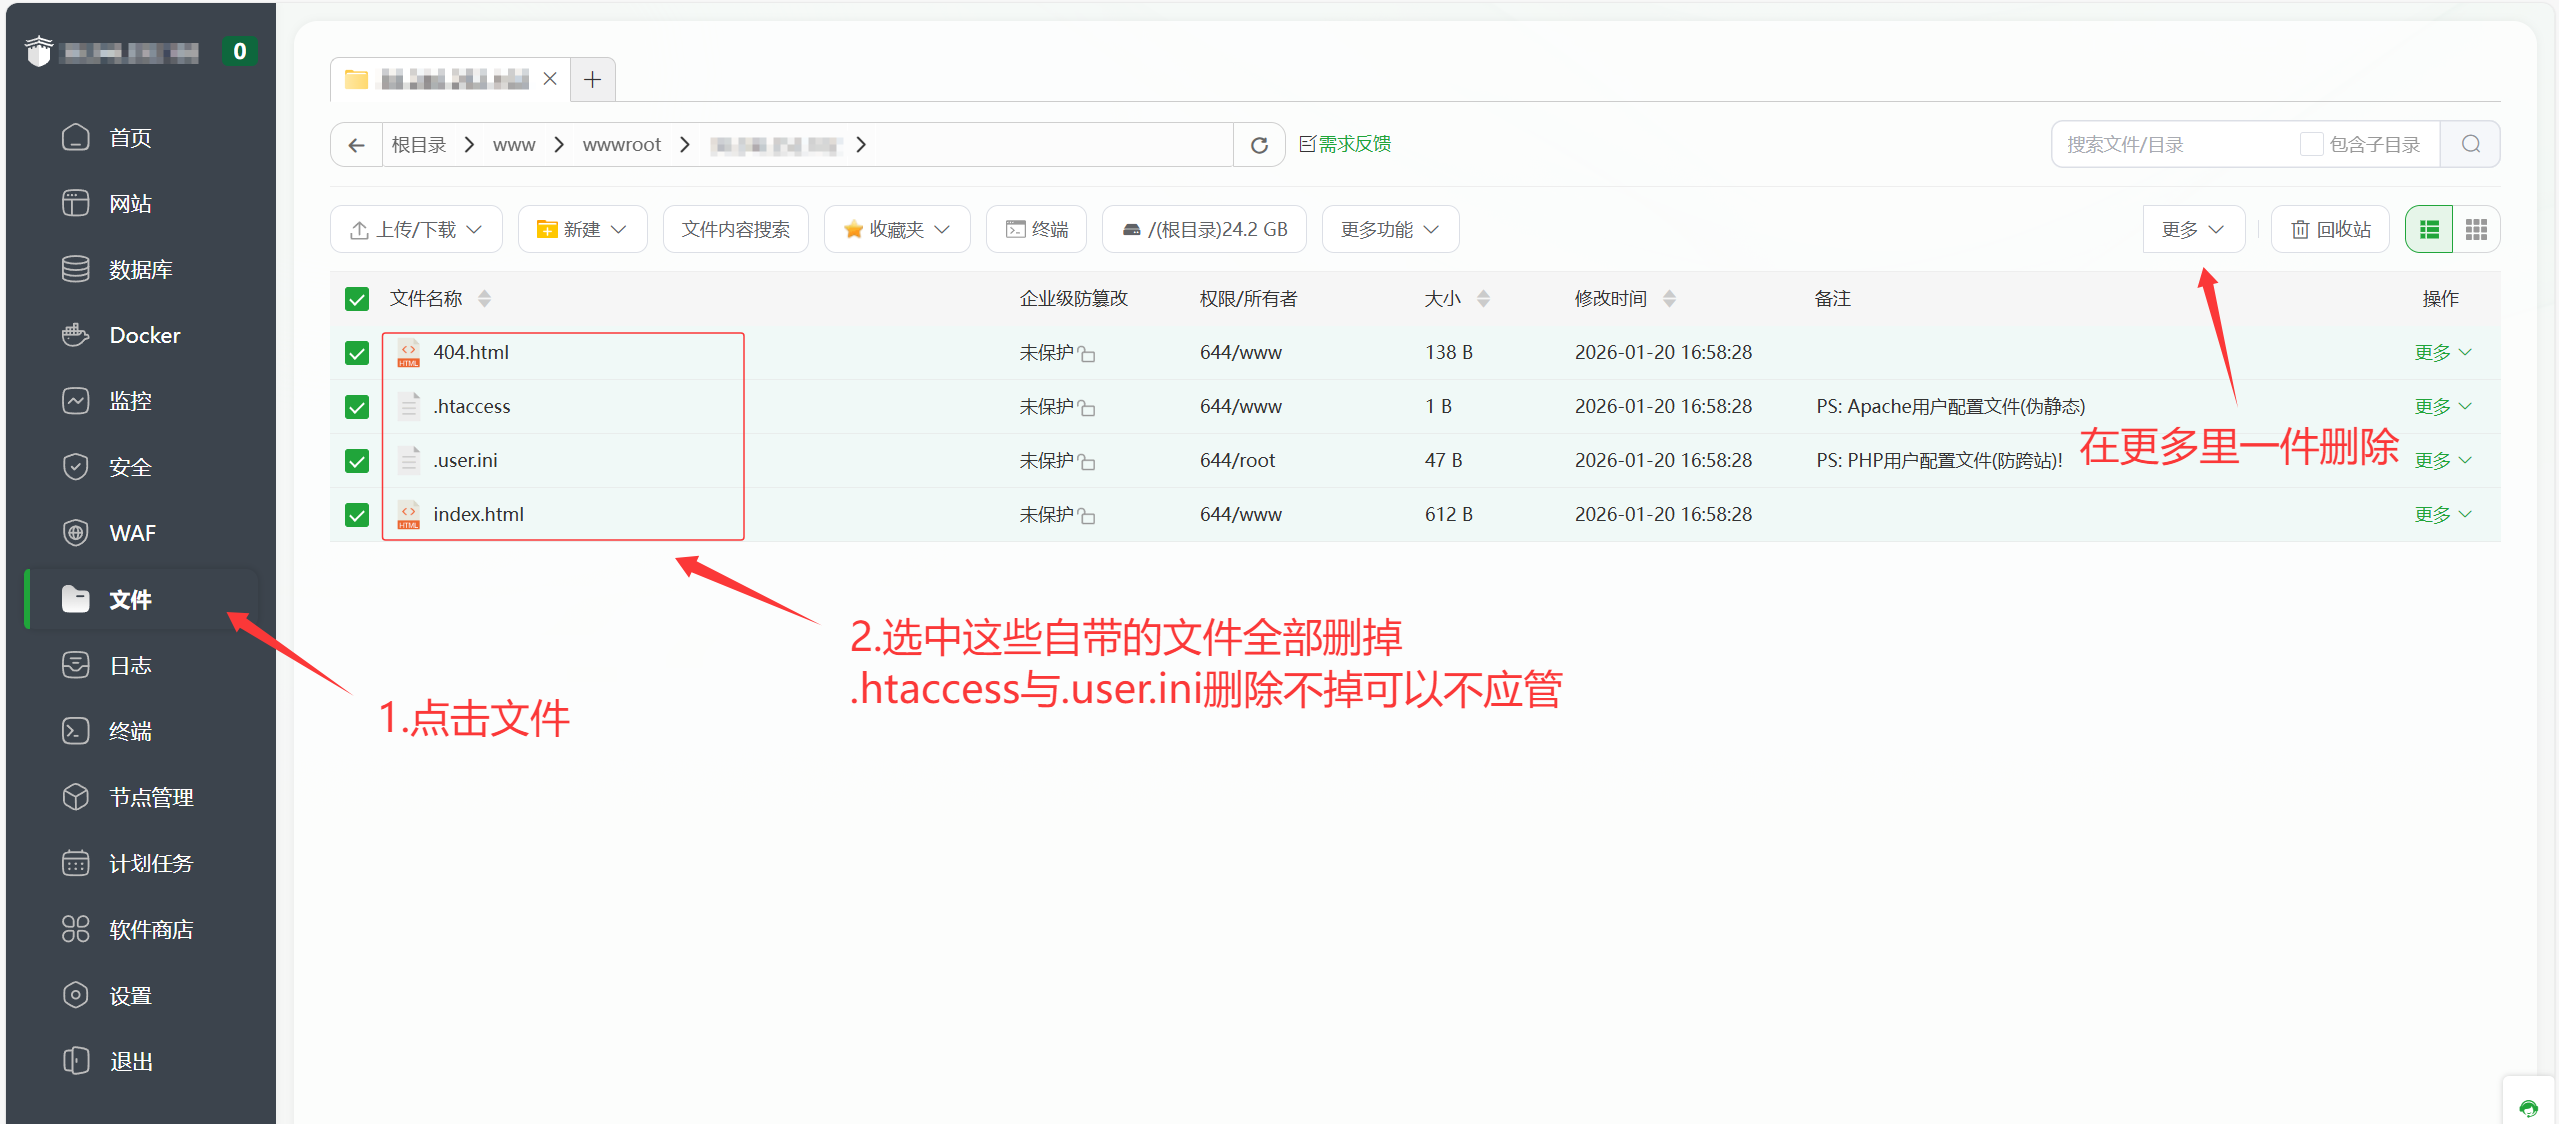Open the WAF sidebar item
Image resolution: width=2559 pixels, height=1124 pixels.
pos(132,533)
